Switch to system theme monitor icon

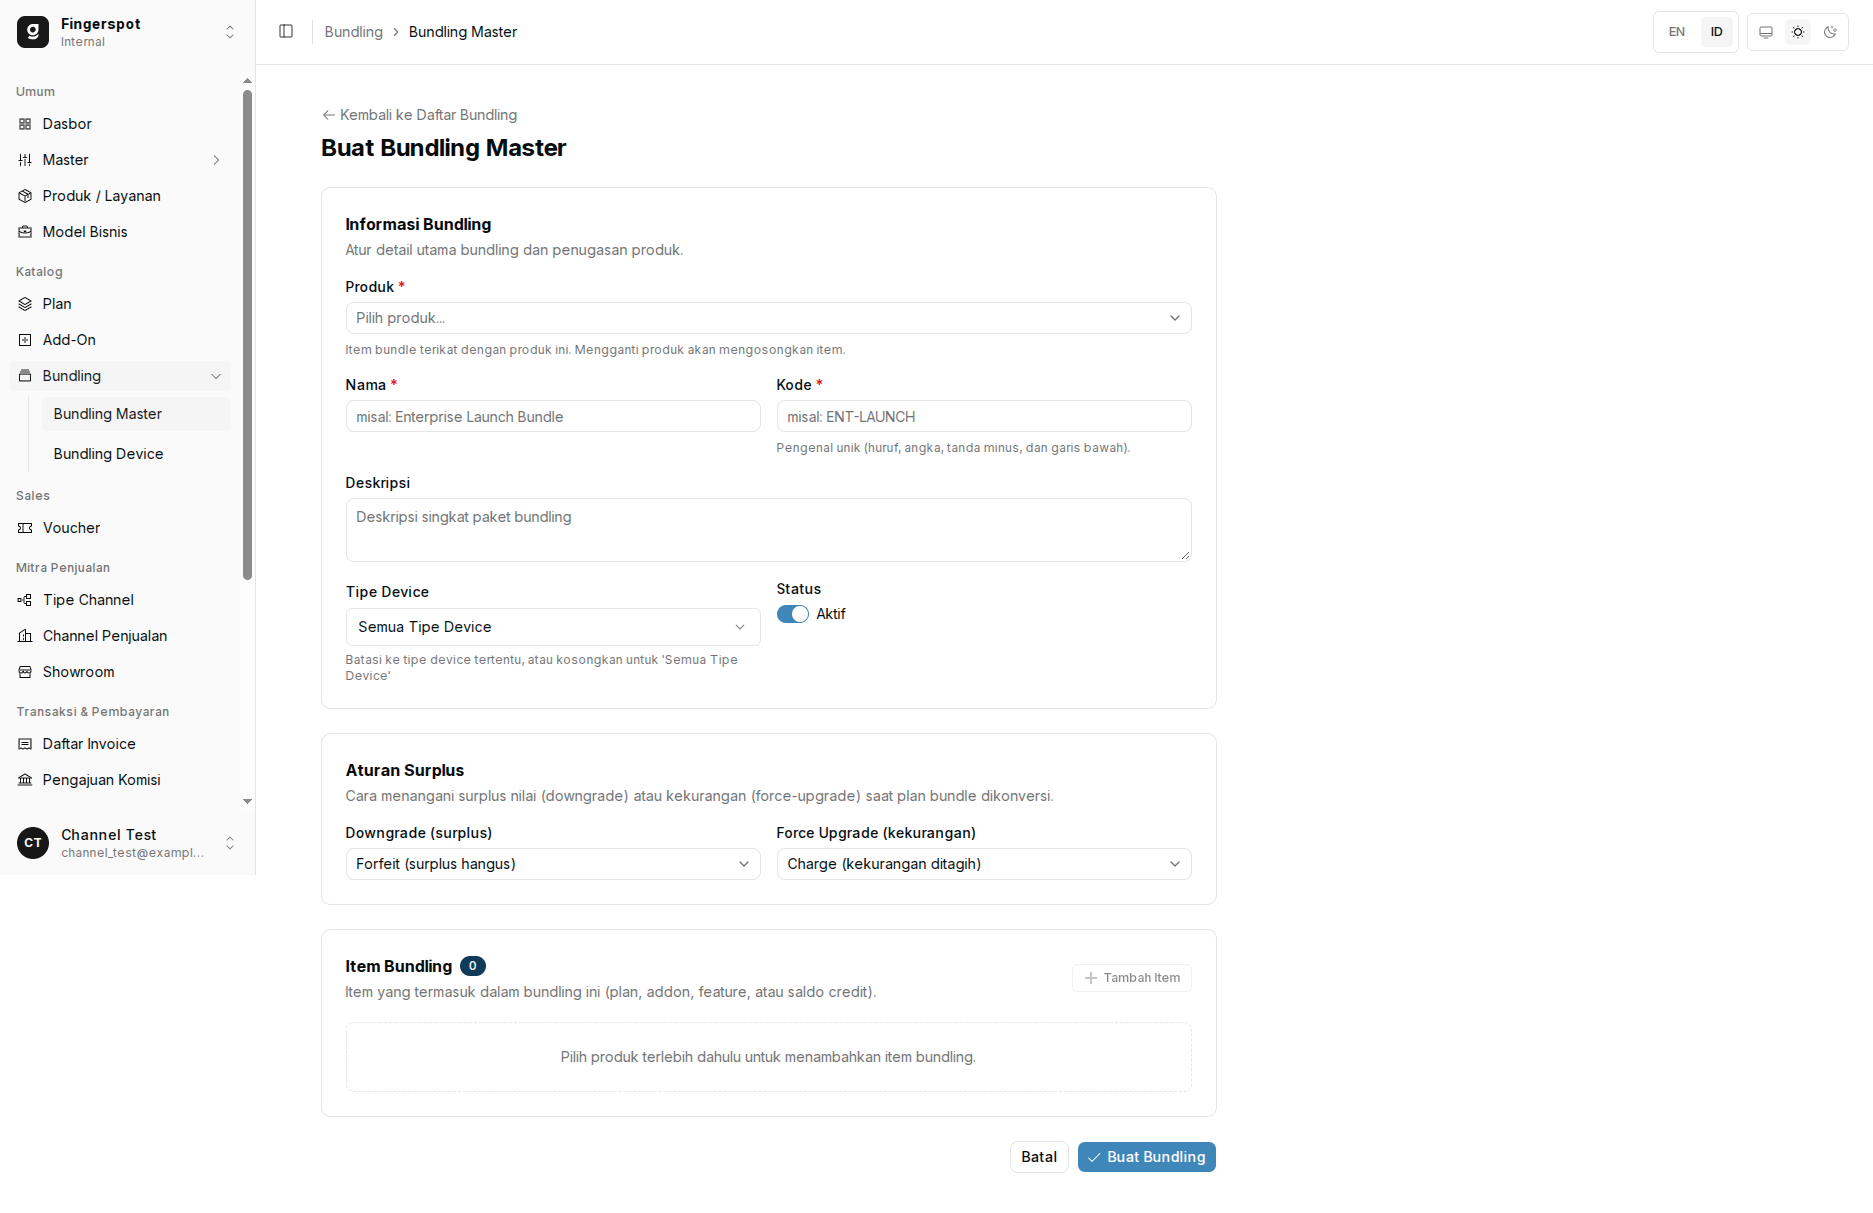pos(1766,32)
